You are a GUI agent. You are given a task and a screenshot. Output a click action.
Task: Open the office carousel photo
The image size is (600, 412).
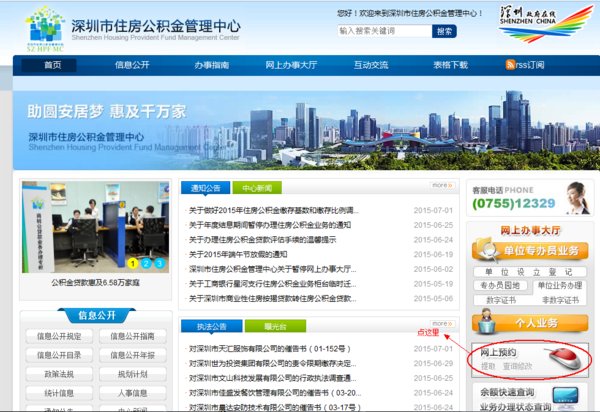[95, 227]
